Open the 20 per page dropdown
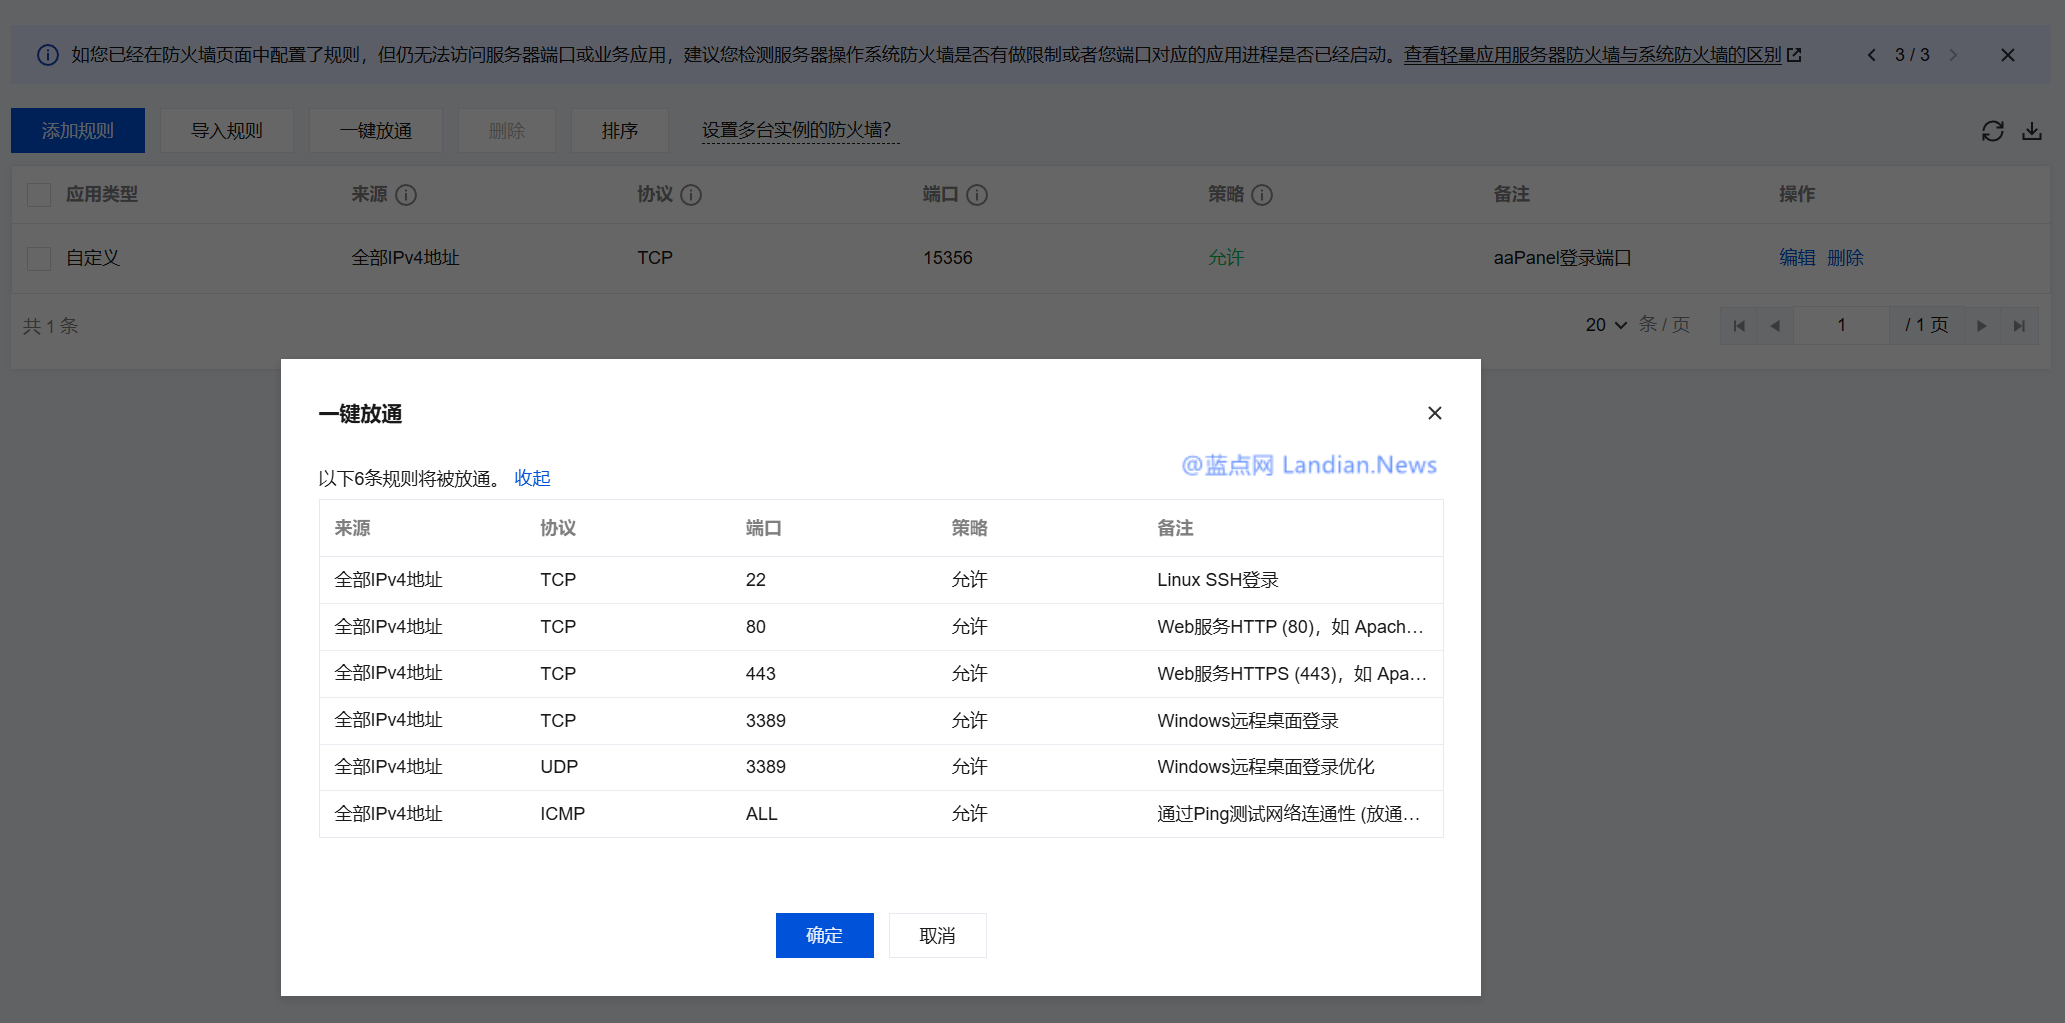 pos(1606,325)
